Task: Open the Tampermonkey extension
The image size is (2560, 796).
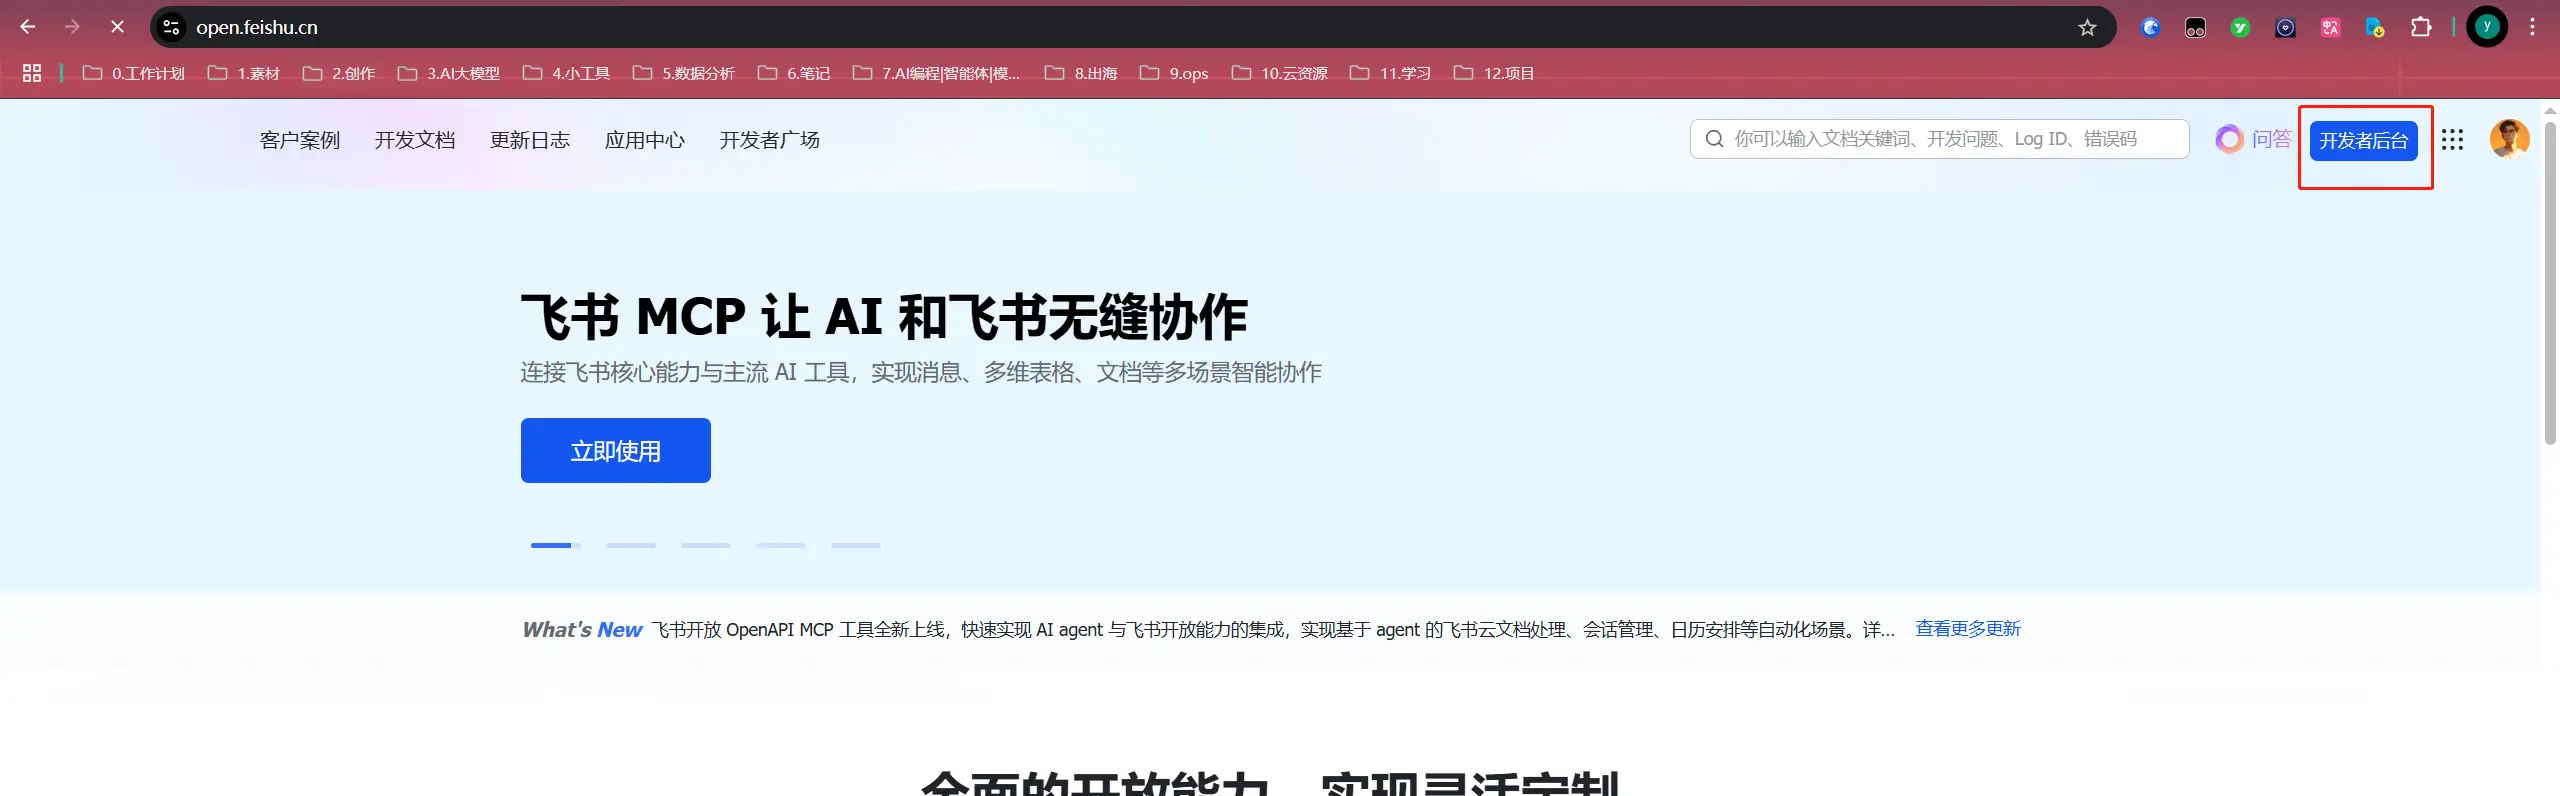Action: pos(2195,27)
